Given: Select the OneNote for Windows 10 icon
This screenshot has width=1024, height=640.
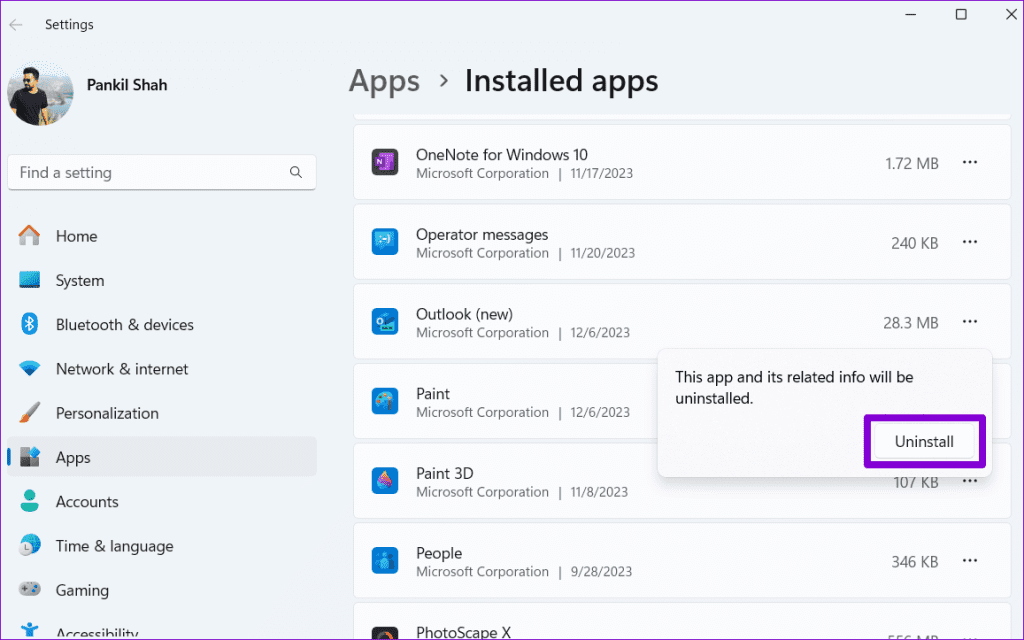Looking at the screenshot, I should (x=385, y=161).
